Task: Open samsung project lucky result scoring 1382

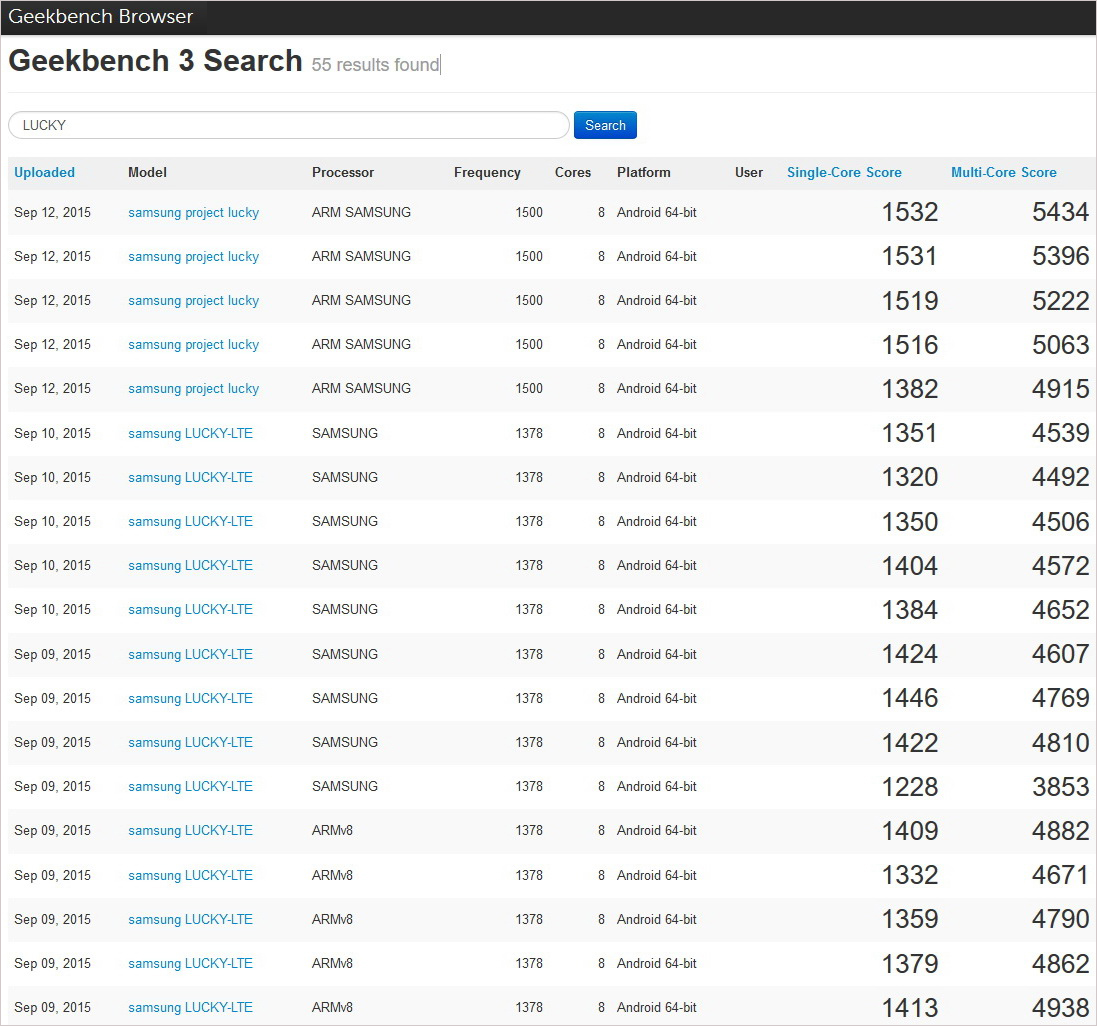Action: tap(193, 389)
